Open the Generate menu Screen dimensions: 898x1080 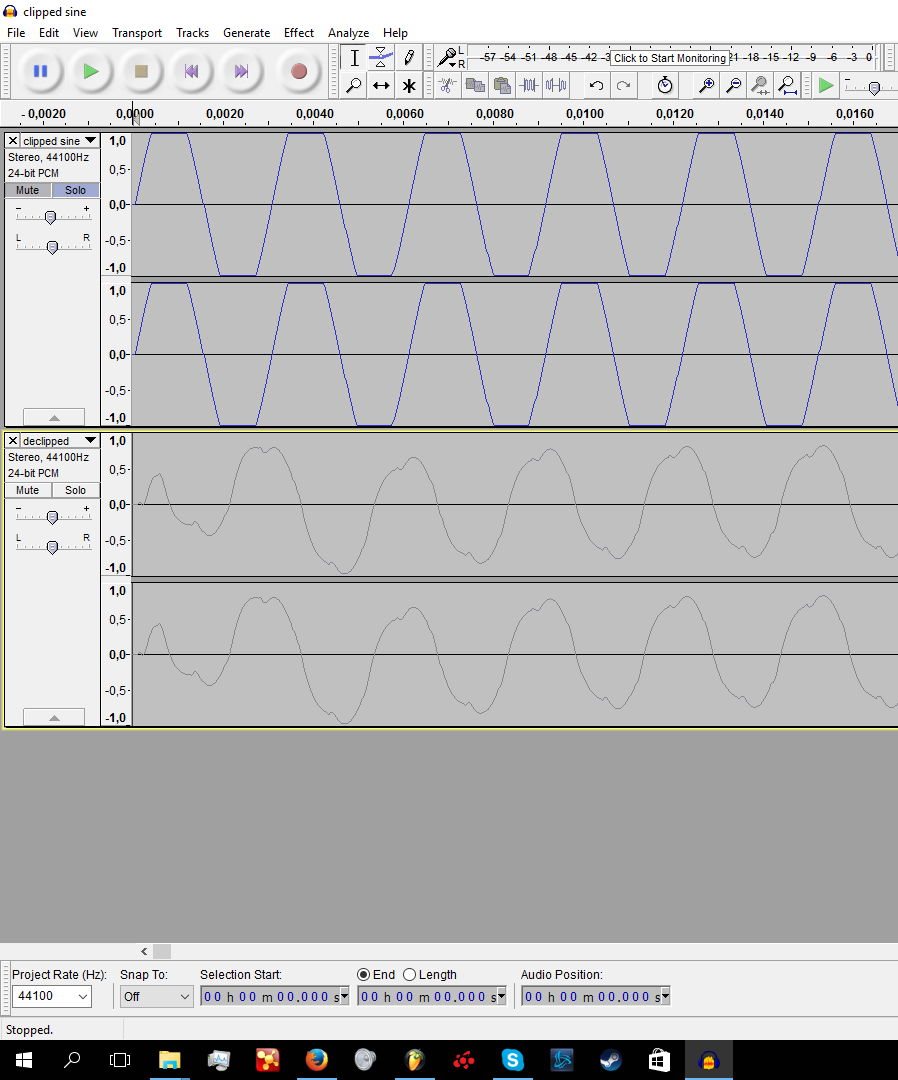point(247,32)
